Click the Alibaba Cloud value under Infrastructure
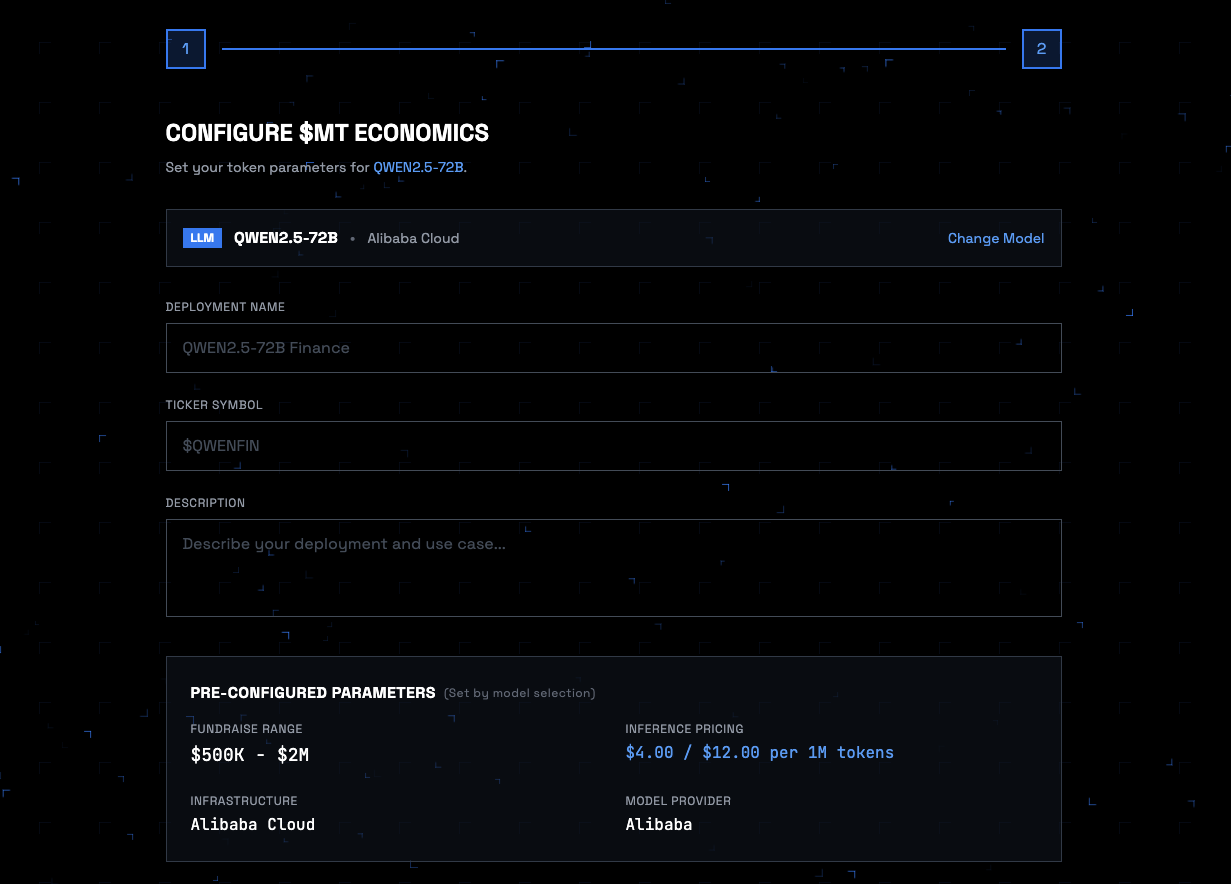 252,824
